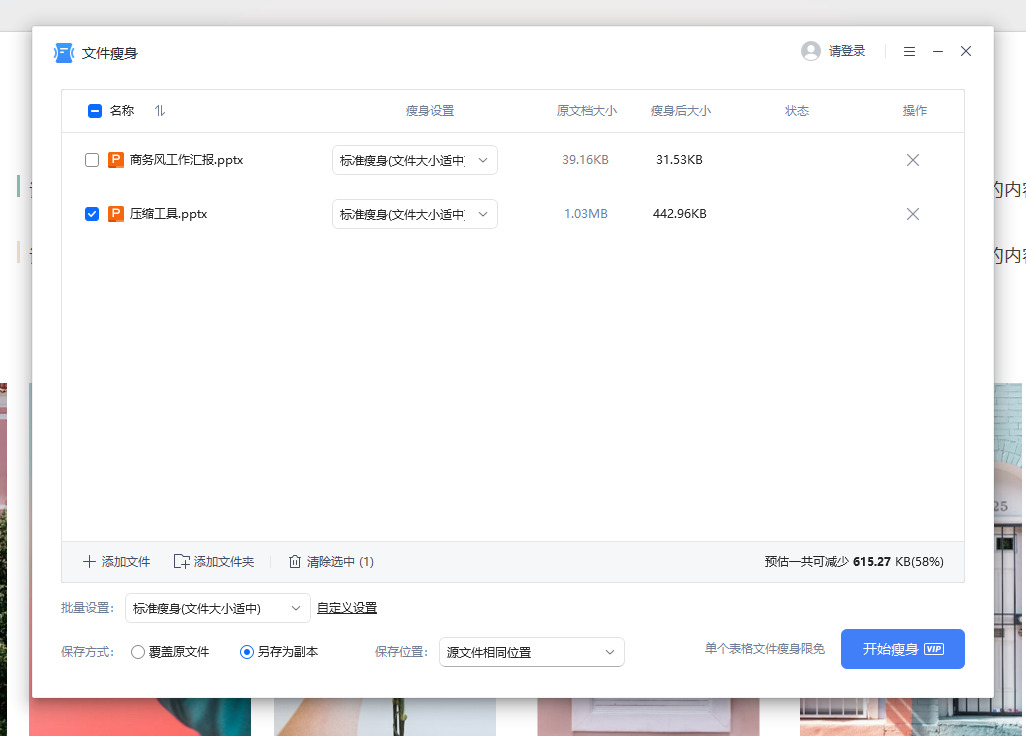Screen dimensions: 1026x736
Task: Open slimming setting dropdown for 压缩工具.pptx
Action: click(x=415, y=214)
